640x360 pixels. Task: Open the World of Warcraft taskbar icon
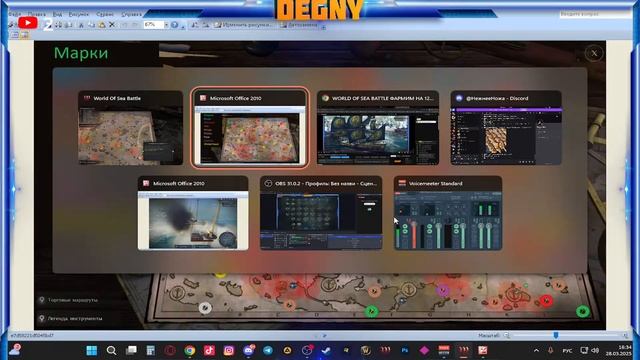[x=365, y=350]
